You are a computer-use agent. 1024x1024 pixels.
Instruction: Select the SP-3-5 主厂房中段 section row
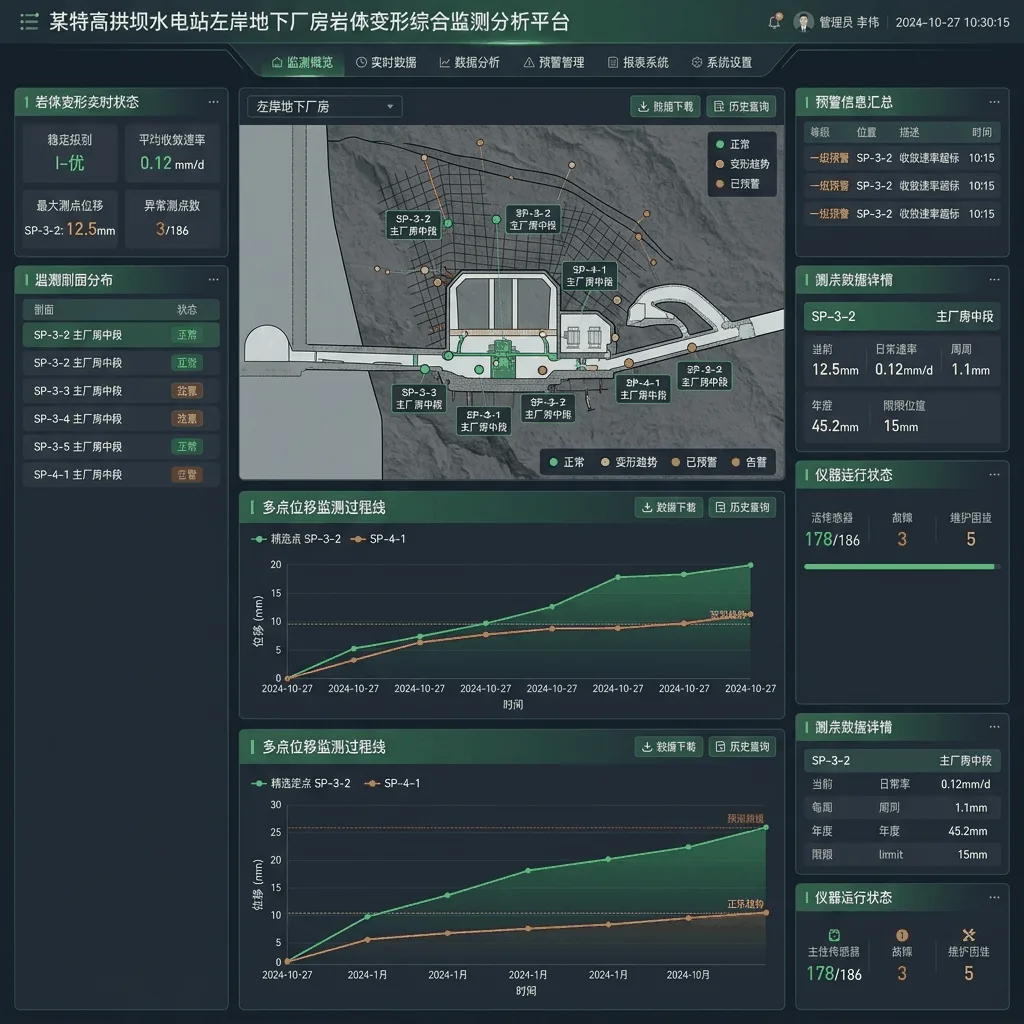pos(121,447)
